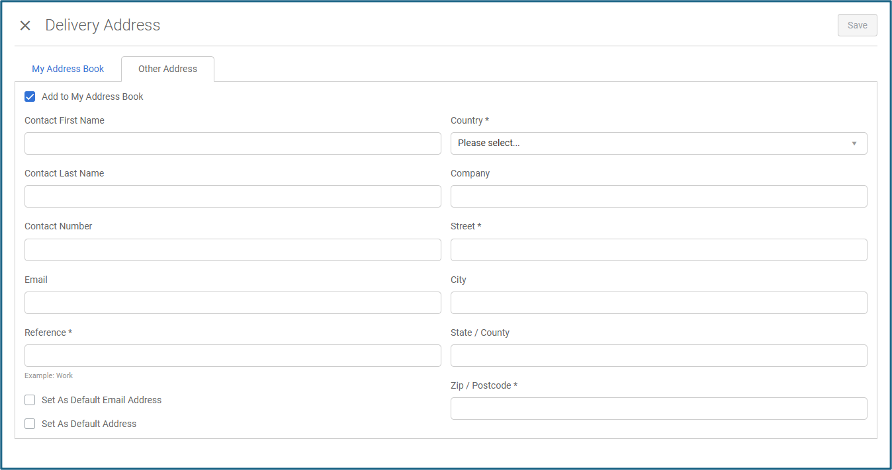The height and width of the screenshot is (470, 892).
Task: Click the Delivery Address title text
Action: coord(102,25)
